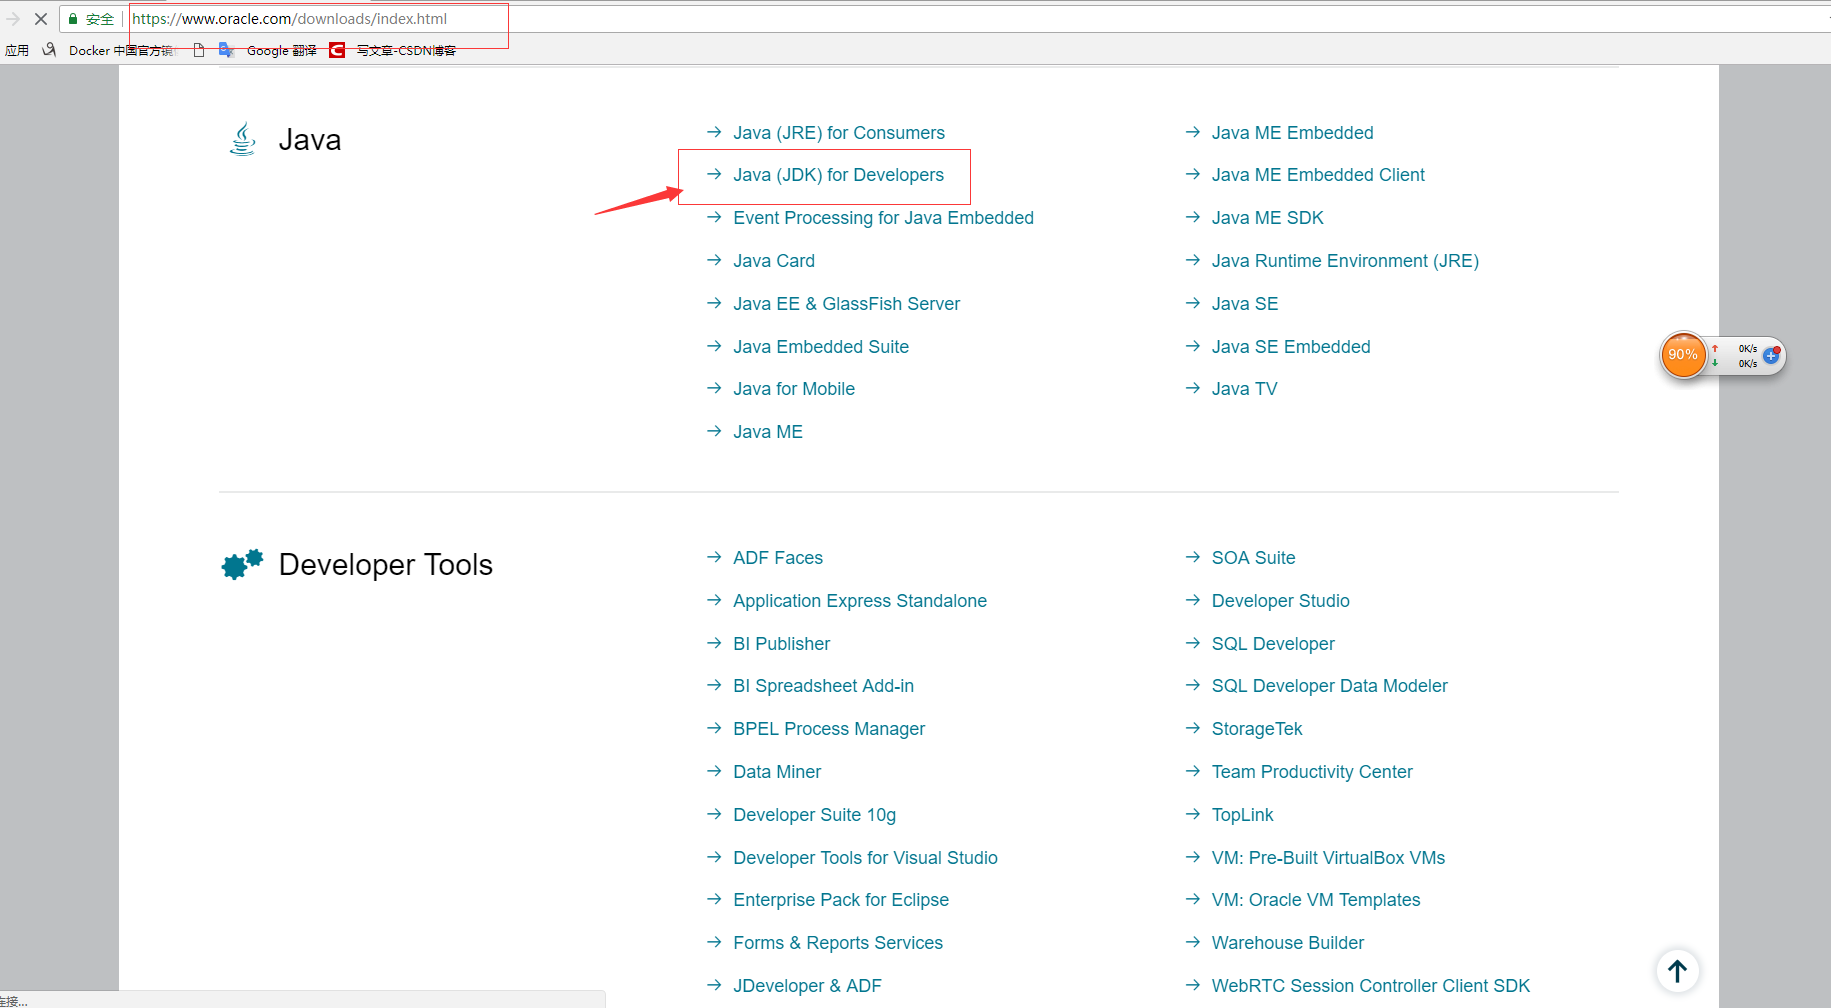Open the Google Translate bookmark
The width and height of the screenshot is (1831, 1008).
[268, 50]
